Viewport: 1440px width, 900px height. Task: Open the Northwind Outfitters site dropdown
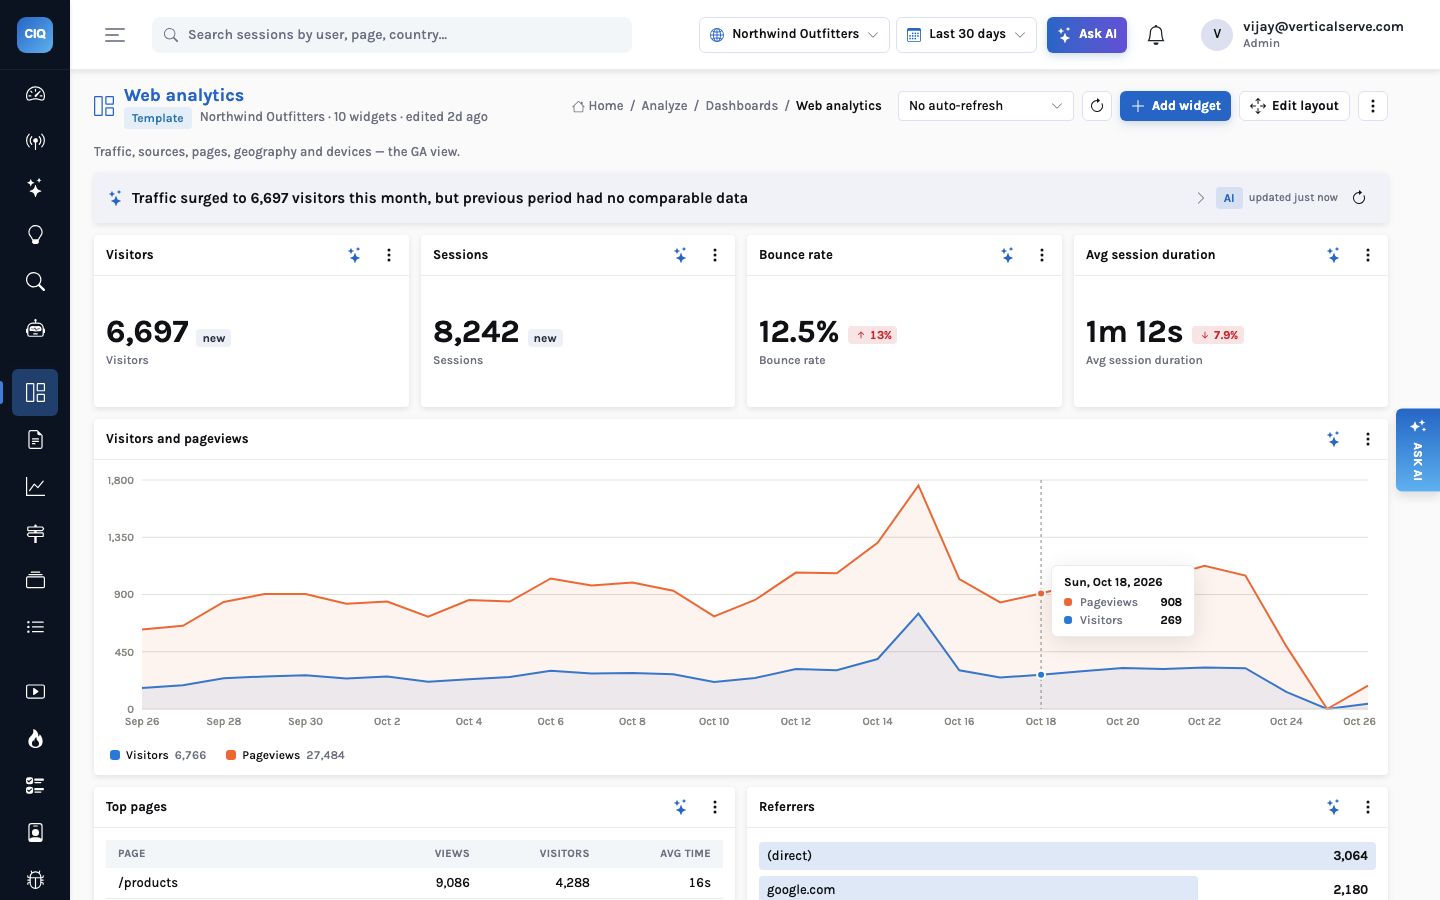794,35
